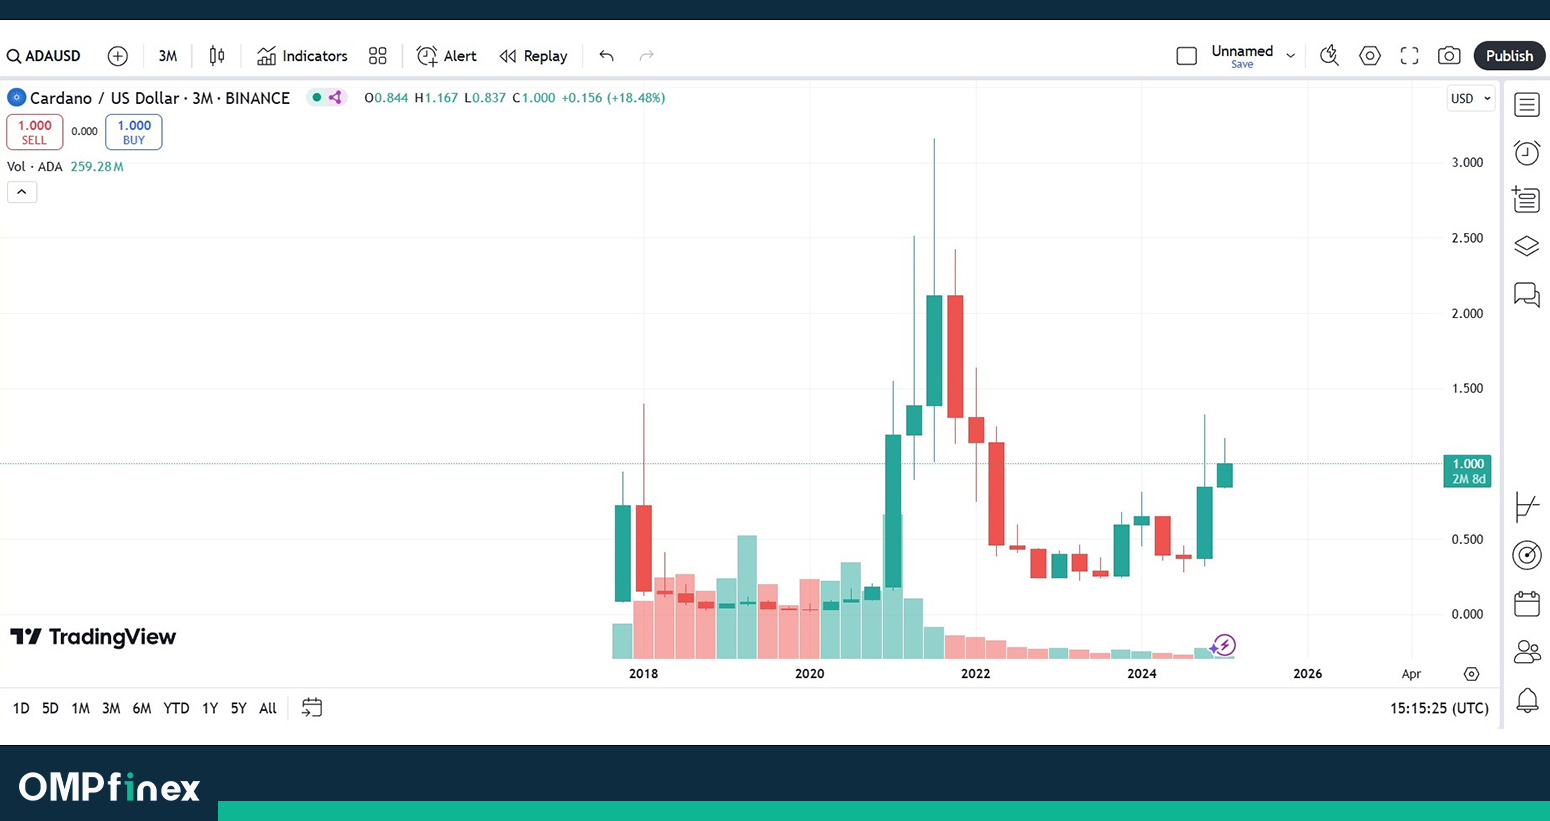Open the community people icon panel
This screenshot has height=821, width=1550.
[1527, 652]
